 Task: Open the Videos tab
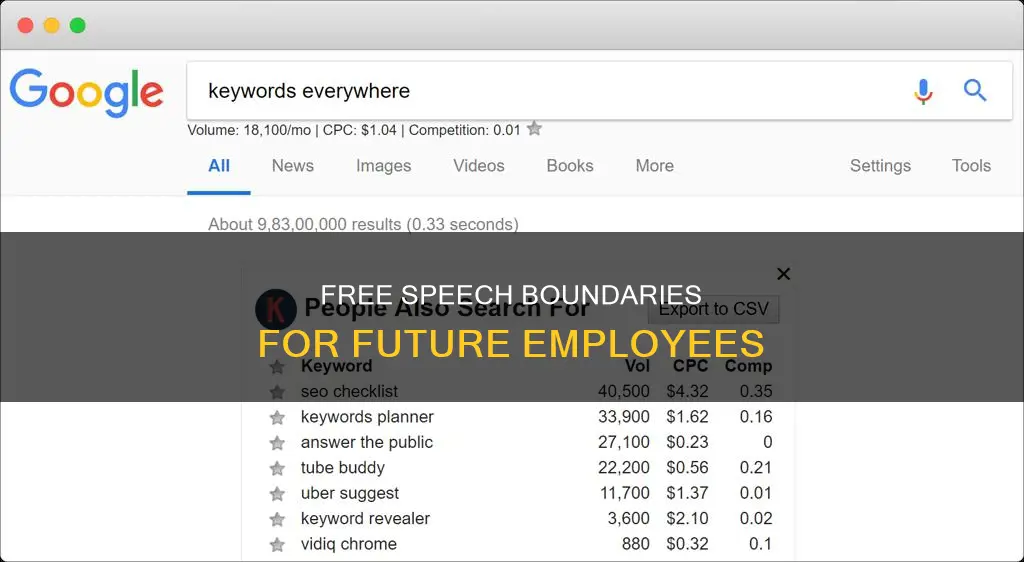pyautogui.click(x=479, y=166)
